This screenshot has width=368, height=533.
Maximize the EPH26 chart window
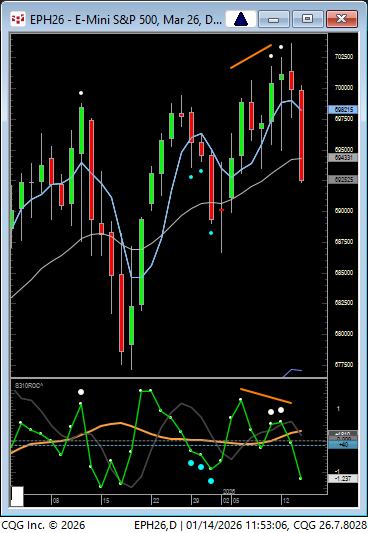tap(308, 19)
